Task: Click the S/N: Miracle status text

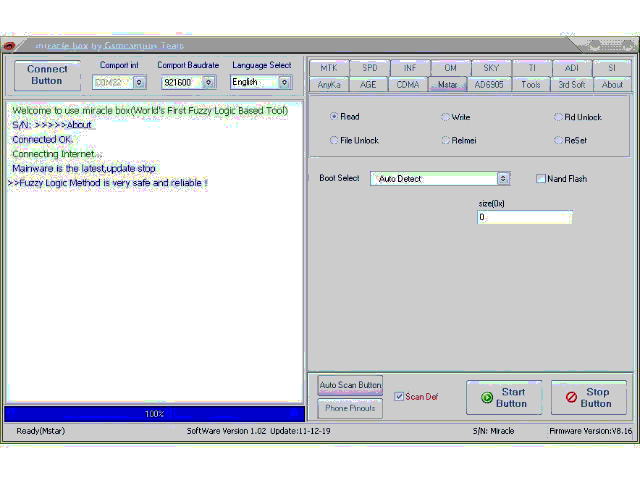Action: pos(493,431)
